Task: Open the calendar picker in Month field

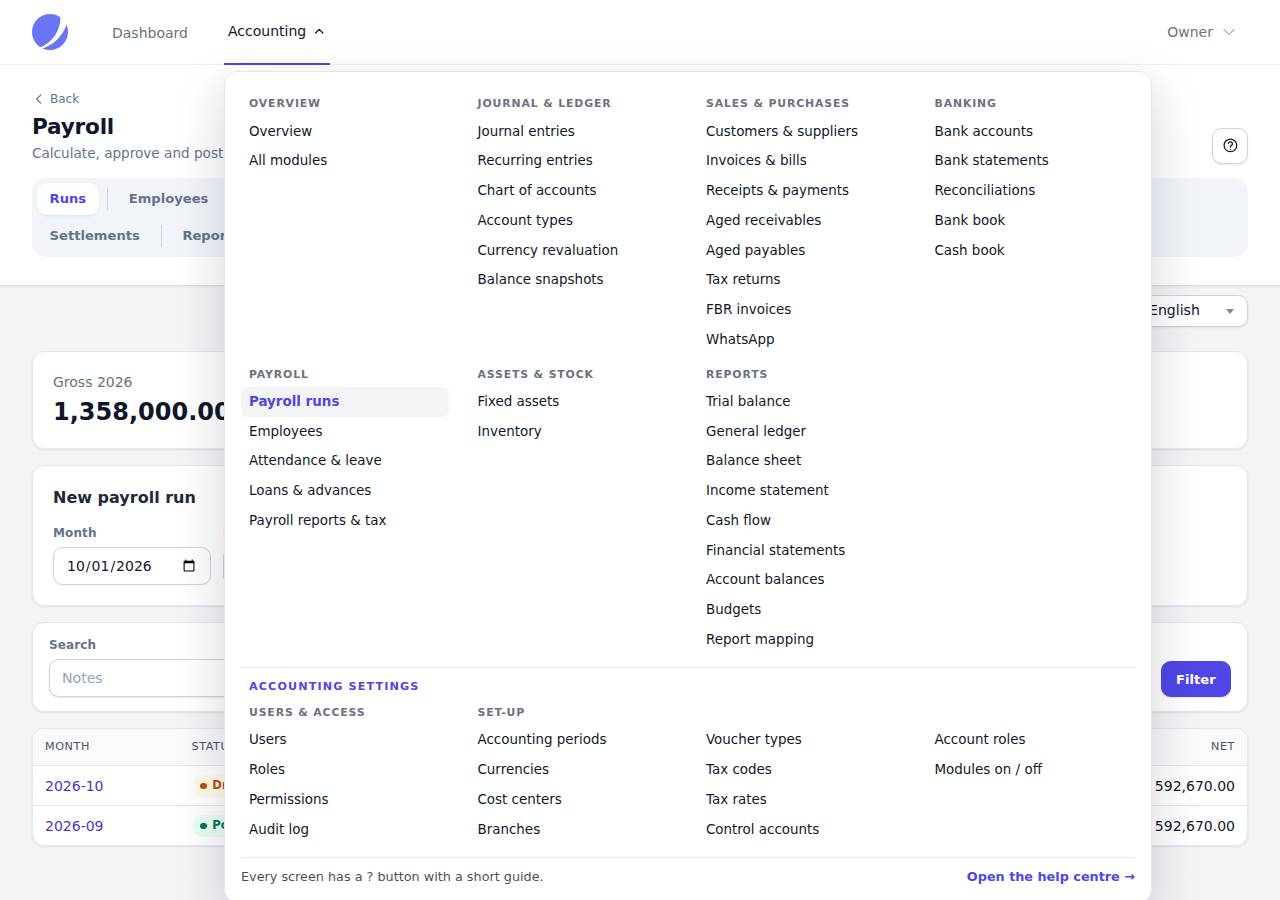Action: tap(189, 566)
